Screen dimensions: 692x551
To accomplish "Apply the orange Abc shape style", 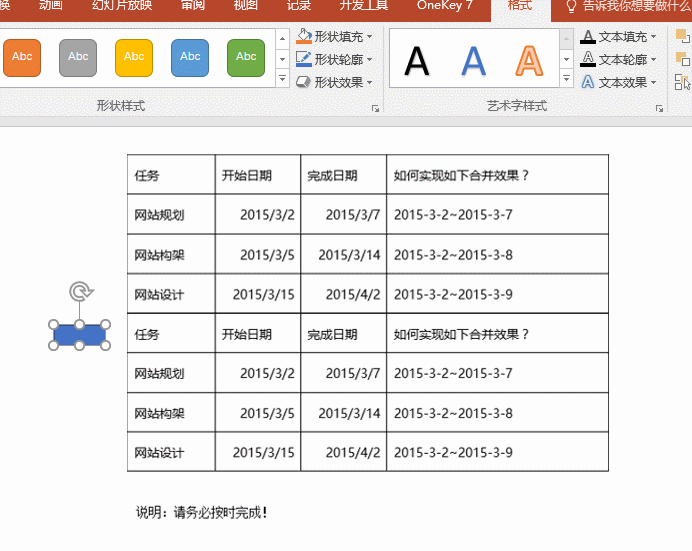I will (22, 58).
